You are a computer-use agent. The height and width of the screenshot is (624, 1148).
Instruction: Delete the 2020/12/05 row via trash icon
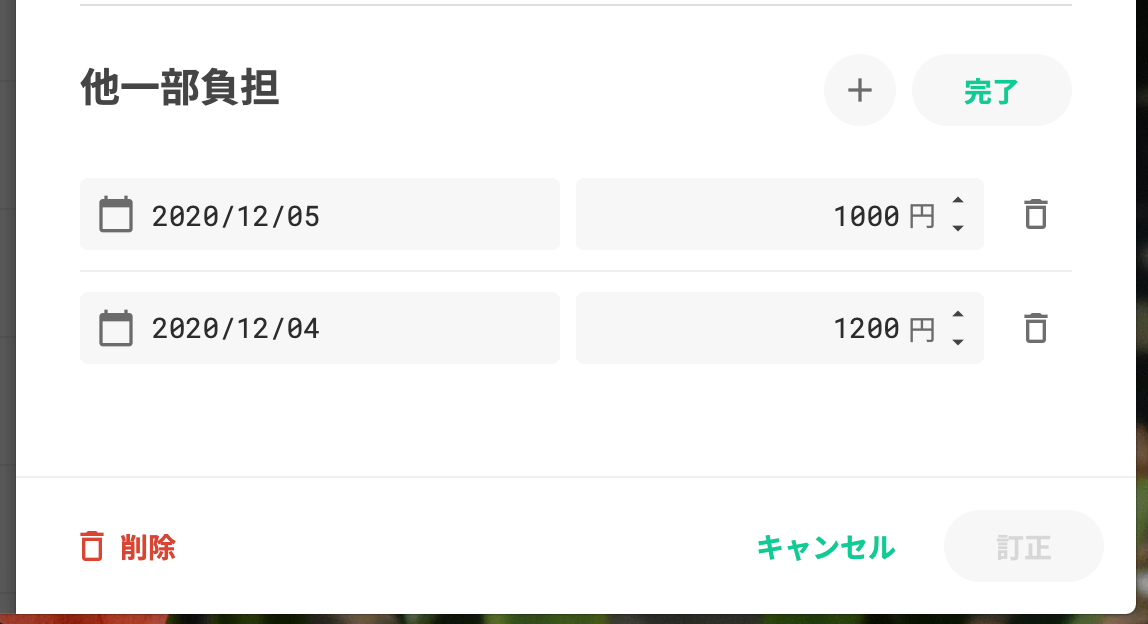(1036, 215)
